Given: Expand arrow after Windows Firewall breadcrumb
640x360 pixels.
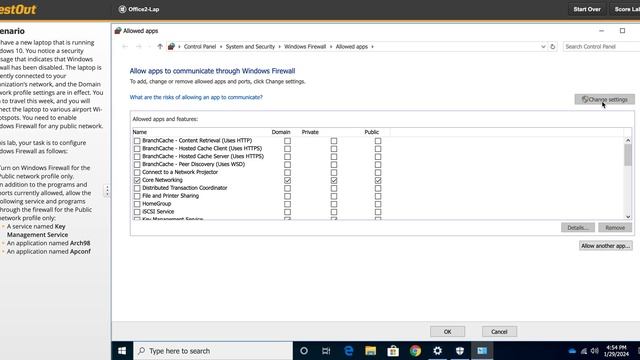Looking at the screenshot, I should pyautogui.click(x=331, y=47).
